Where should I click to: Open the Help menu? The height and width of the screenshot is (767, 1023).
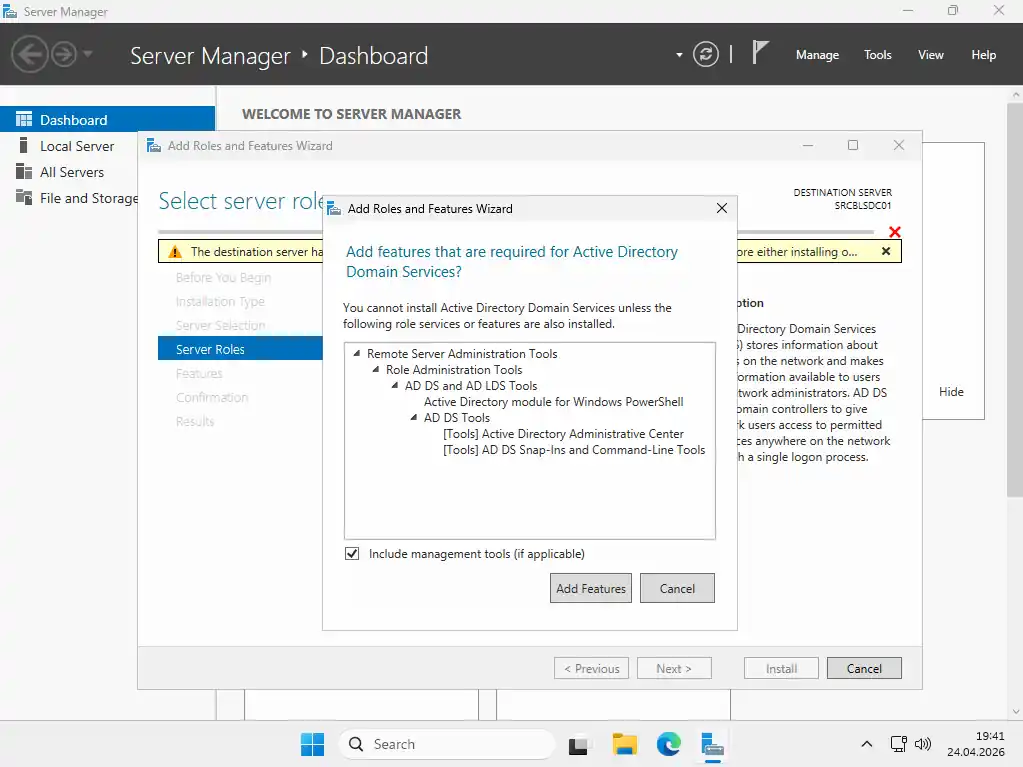pyautogui.click(x=983, y=55)
